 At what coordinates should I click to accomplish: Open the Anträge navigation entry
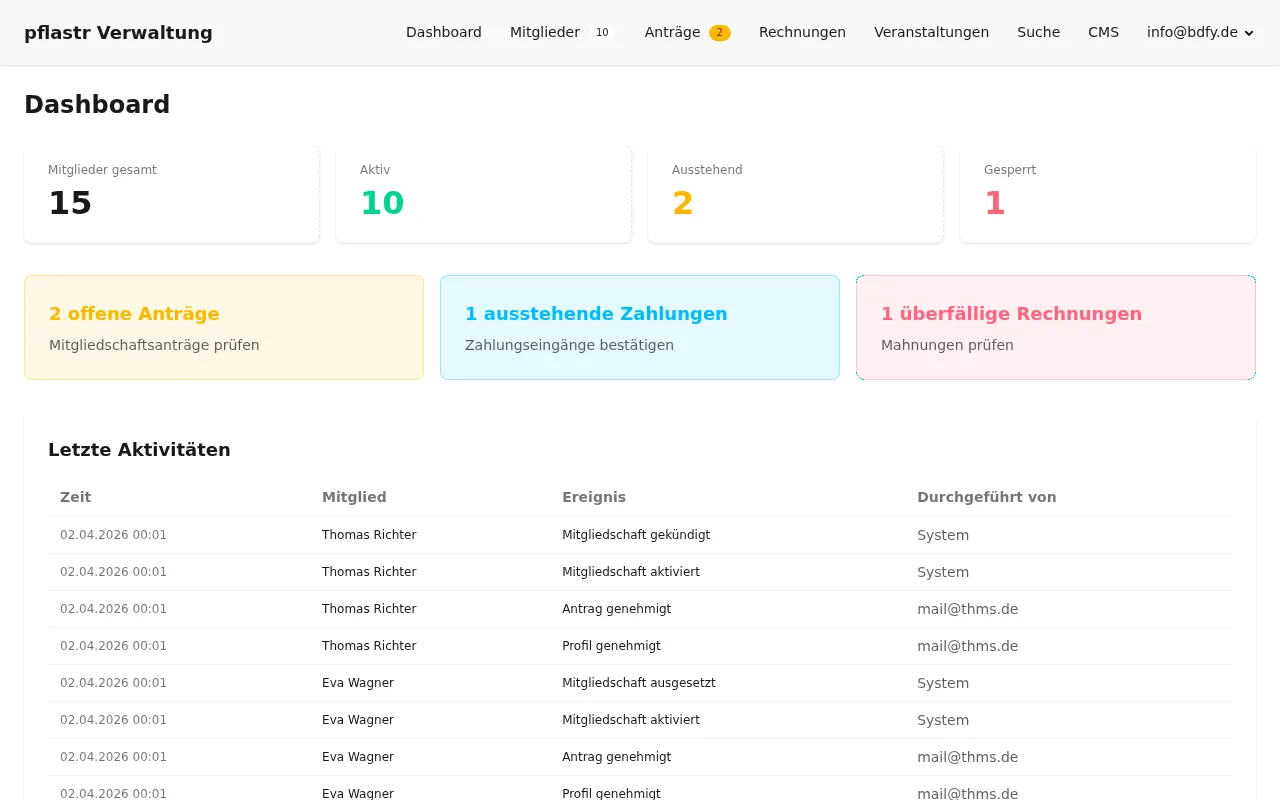[x=671, y=32]
